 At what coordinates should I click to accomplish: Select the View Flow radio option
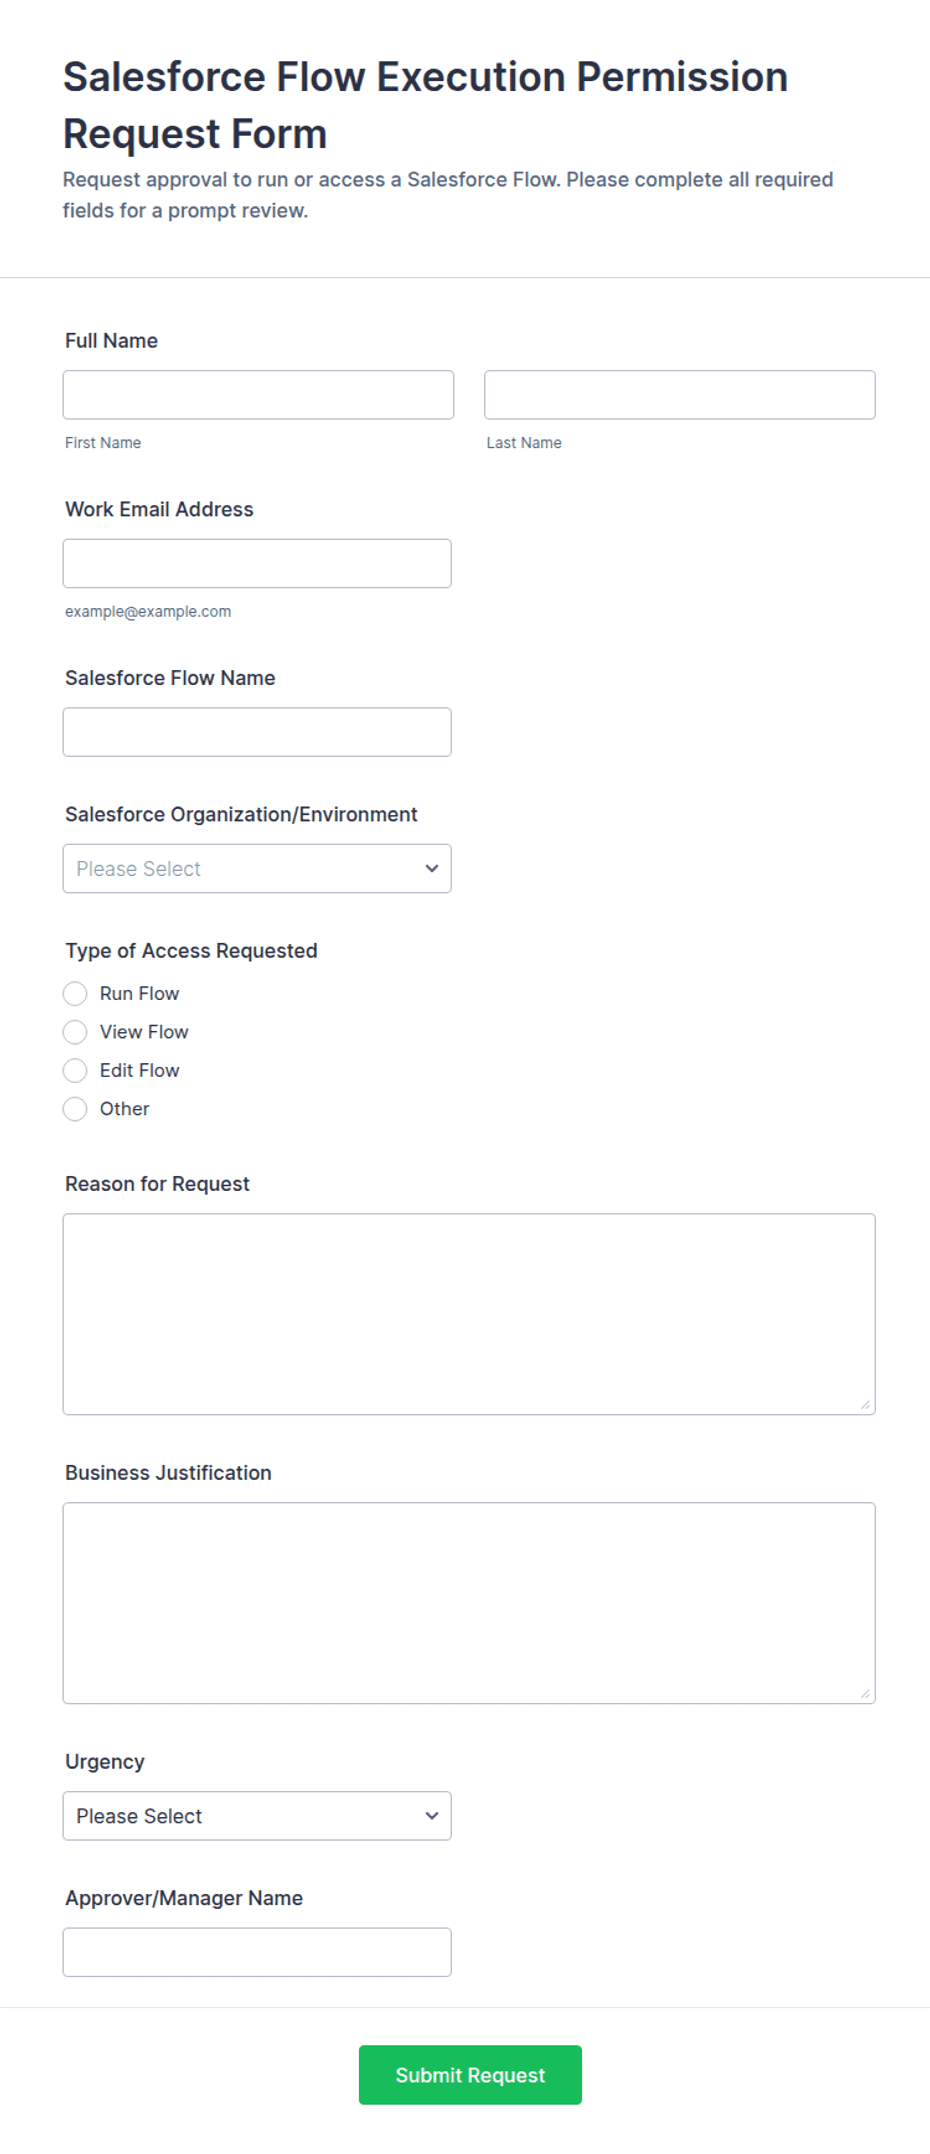pyautogui.click(x=75, y=1032)
